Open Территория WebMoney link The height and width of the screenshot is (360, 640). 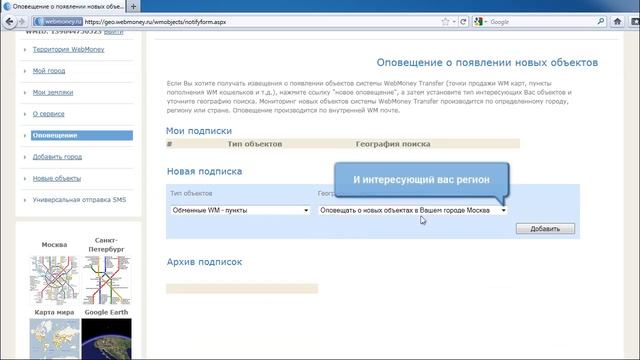(x=68, y=49)
